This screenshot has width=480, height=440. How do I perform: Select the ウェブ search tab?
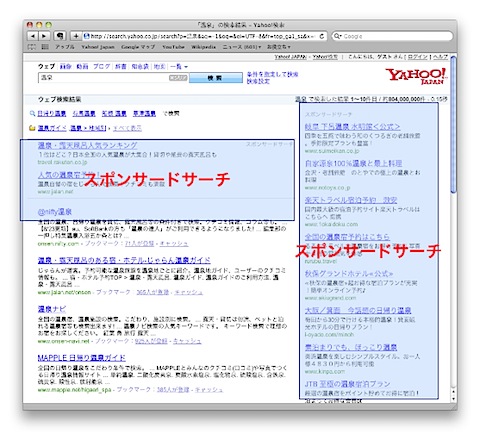[46, 67]
